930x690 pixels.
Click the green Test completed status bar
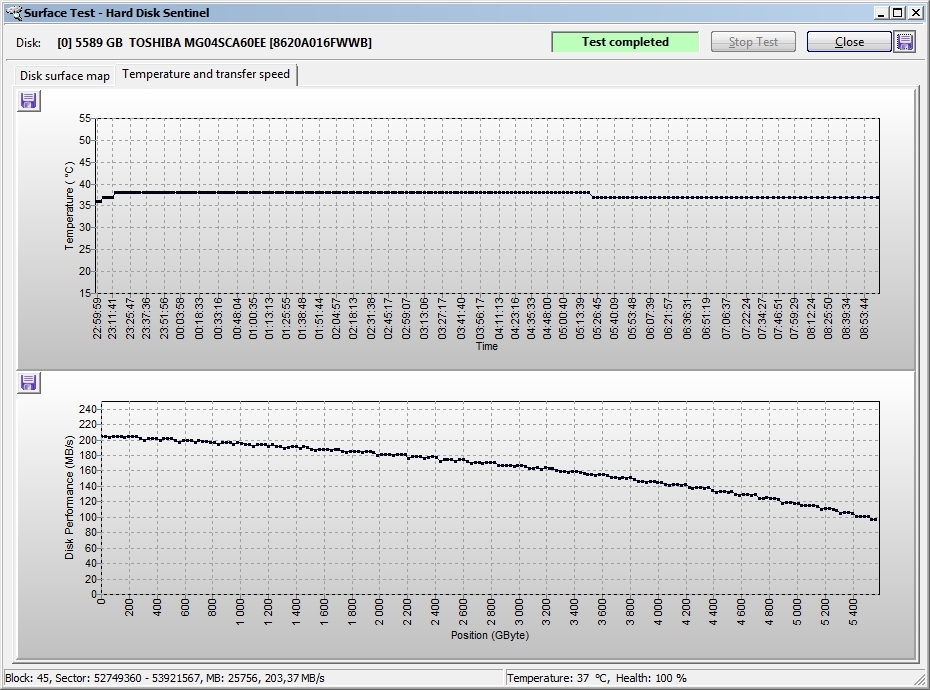[x=625, y=42]
